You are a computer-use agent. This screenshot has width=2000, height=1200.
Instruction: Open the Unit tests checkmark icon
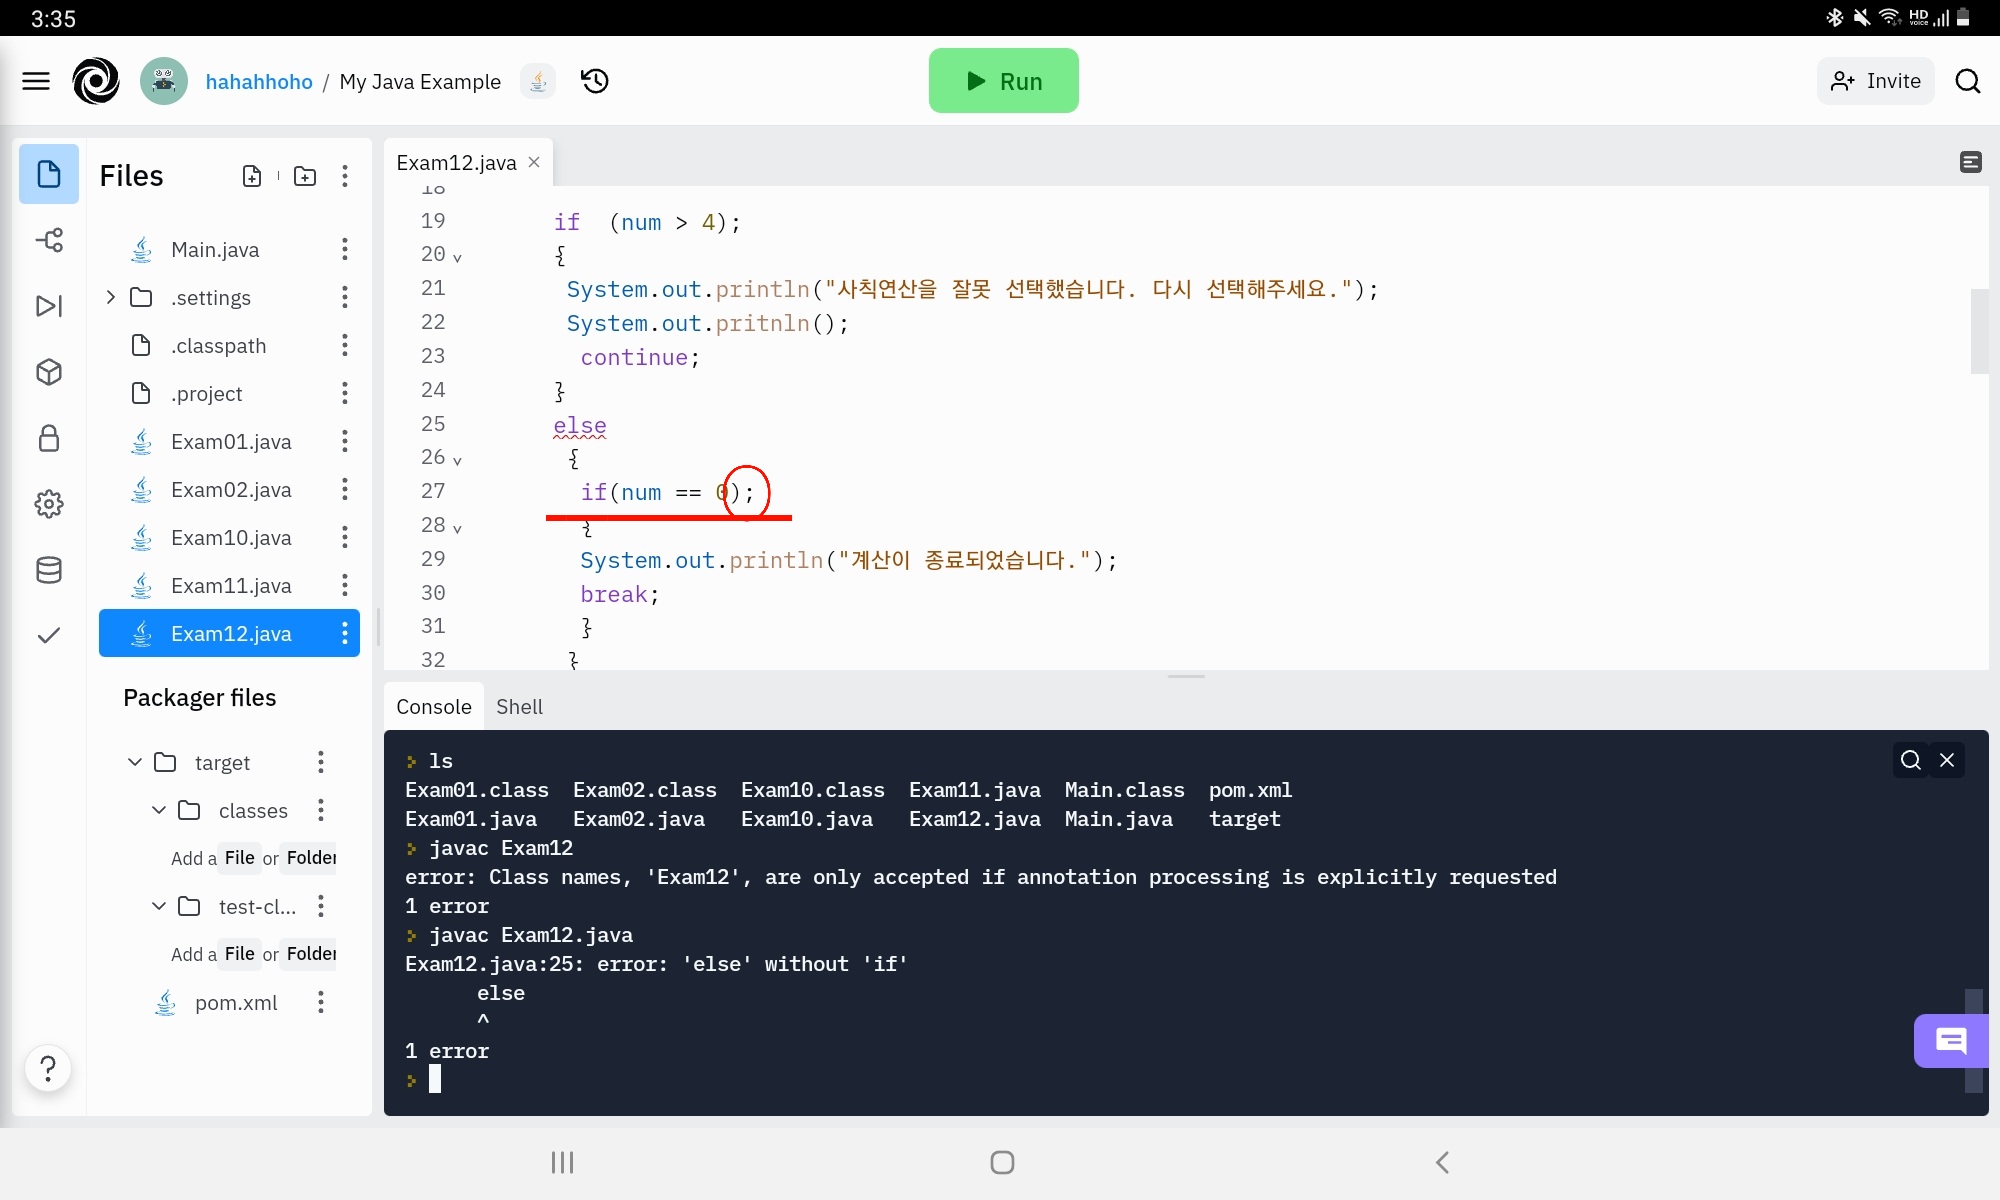point(49,636)
